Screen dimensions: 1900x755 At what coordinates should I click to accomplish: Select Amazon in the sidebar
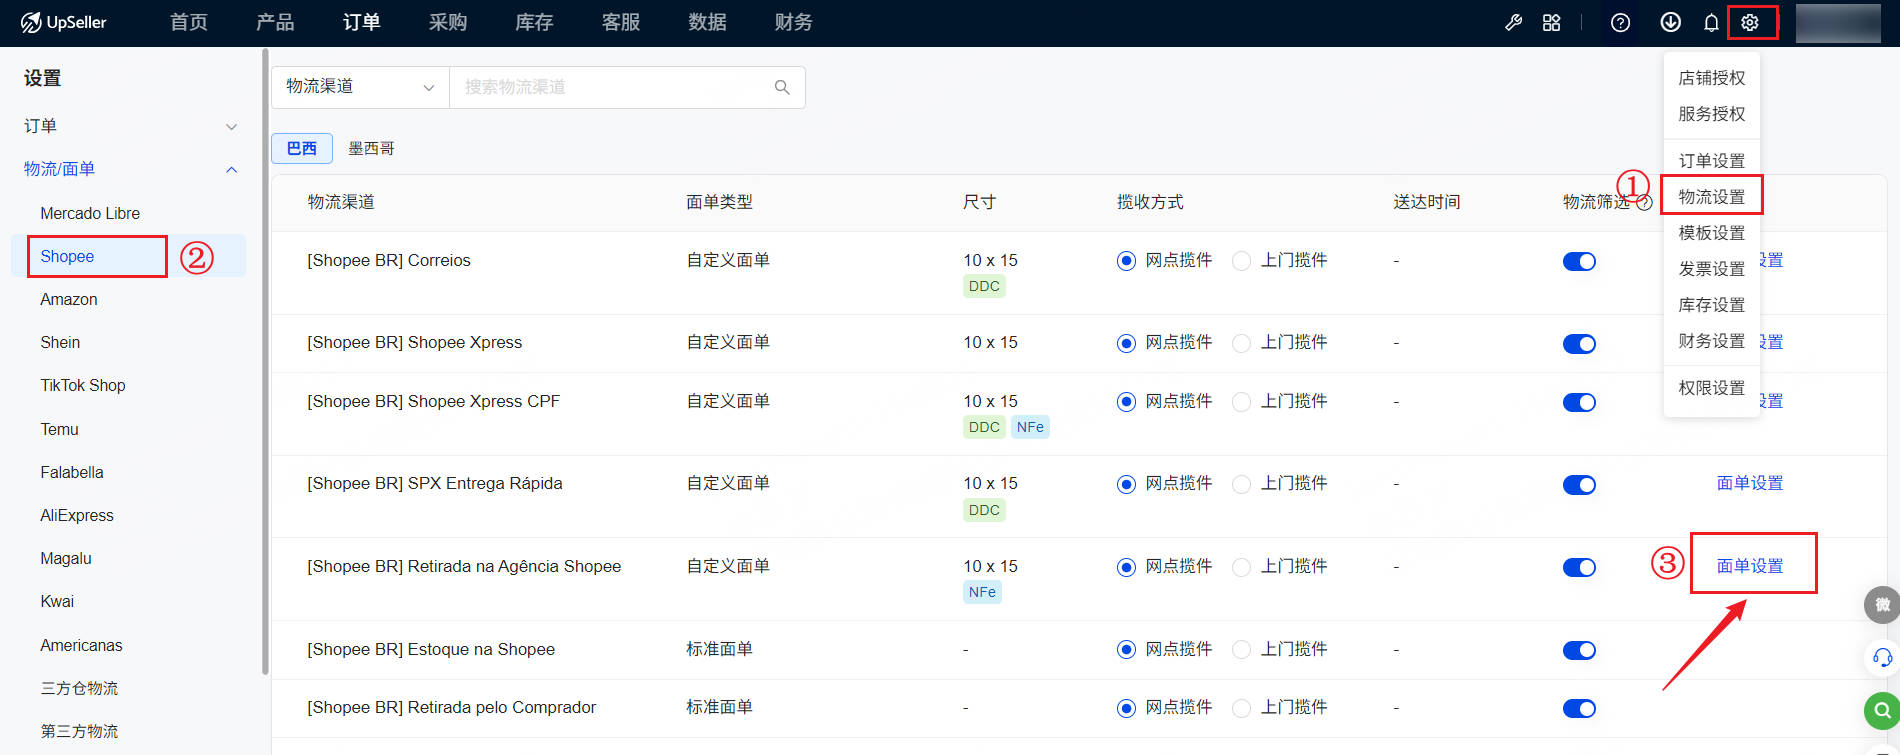(69, 299)
